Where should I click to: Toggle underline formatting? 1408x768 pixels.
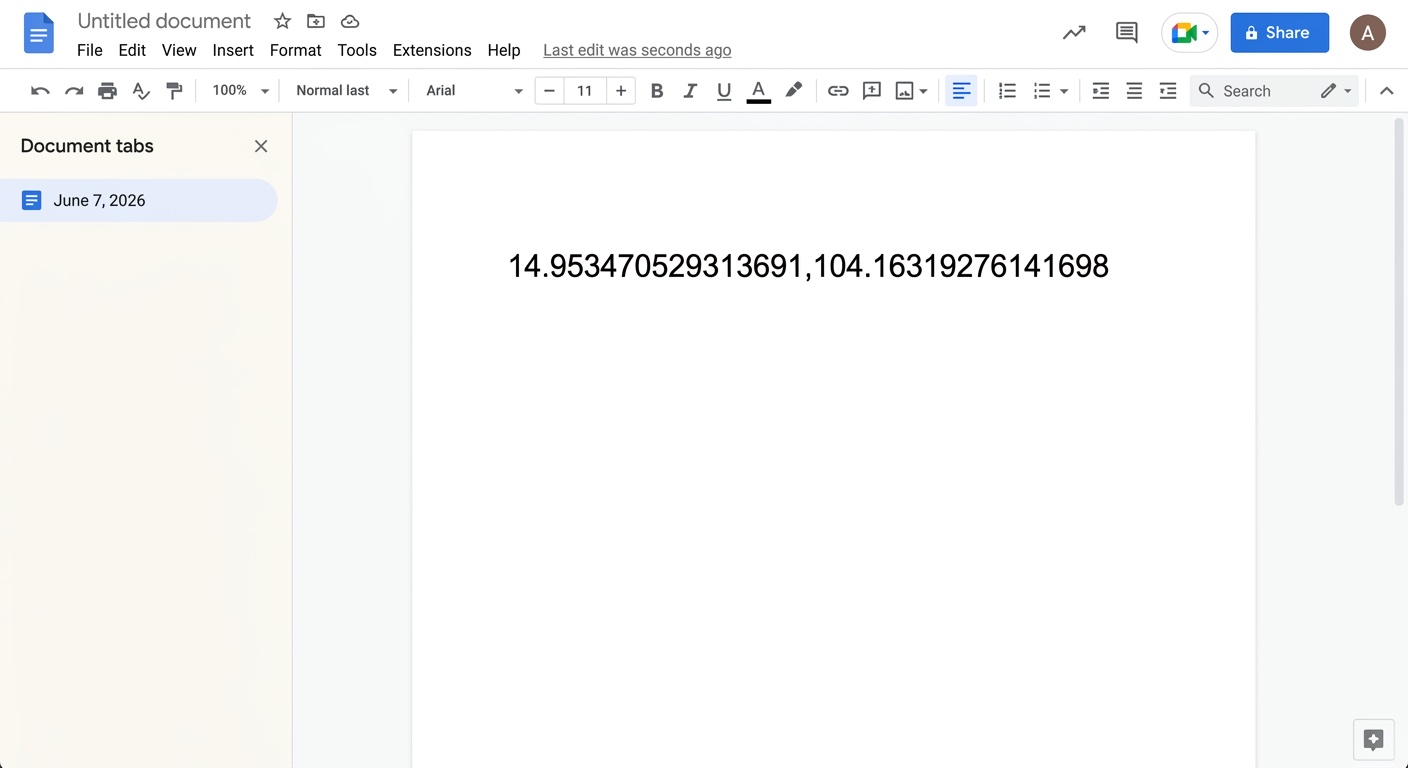[724, 91]
